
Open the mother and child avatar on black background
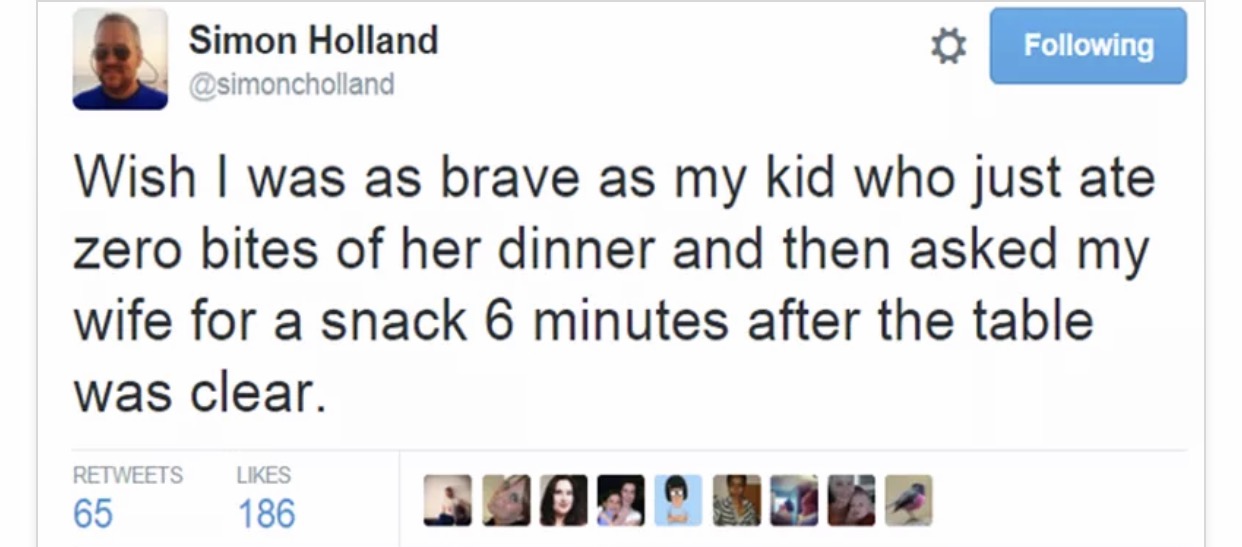[621, 500]
